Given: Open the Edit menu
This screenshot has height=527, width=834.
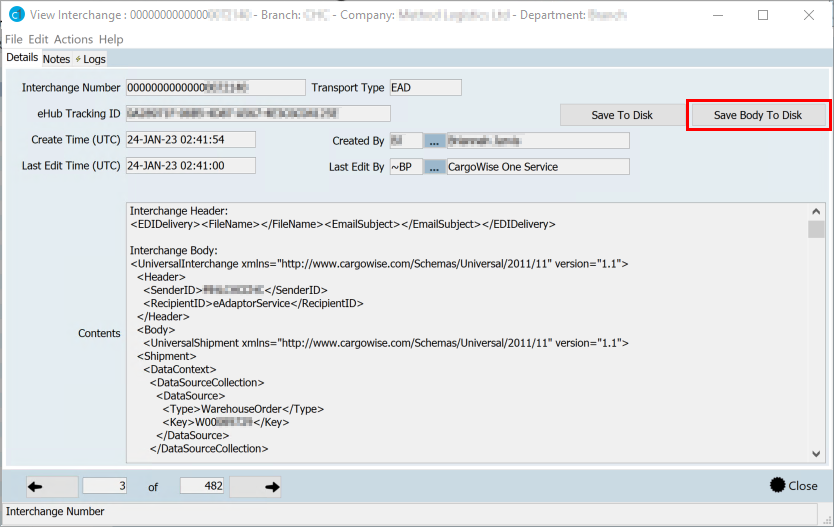Looking at the screenshot, I should [x=38, y=39].
